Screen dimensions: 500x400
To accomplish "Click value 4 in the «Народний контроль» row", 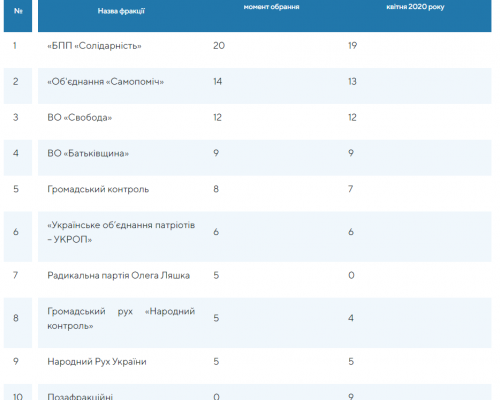I will click(351, 318).
